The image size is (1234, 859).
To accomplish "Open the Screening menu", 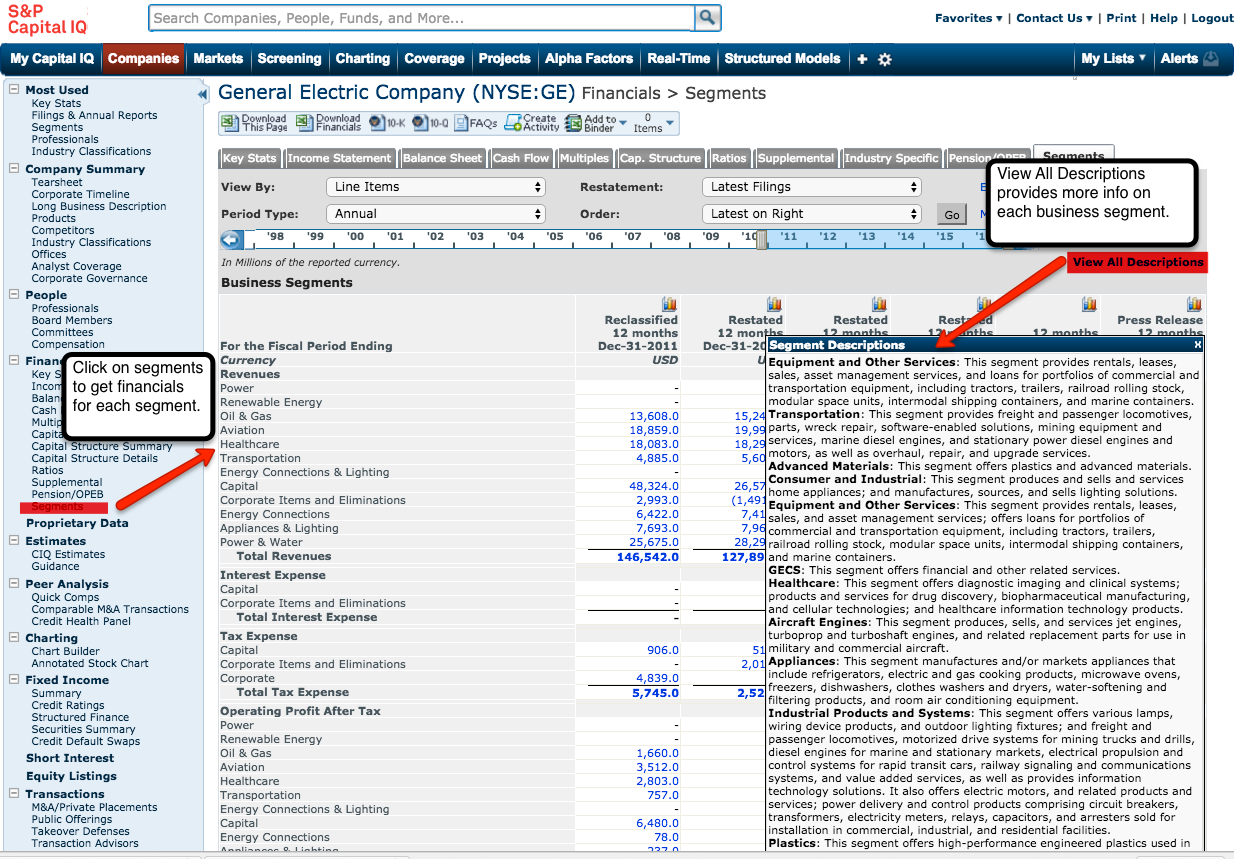I will (x=289, y=59).
